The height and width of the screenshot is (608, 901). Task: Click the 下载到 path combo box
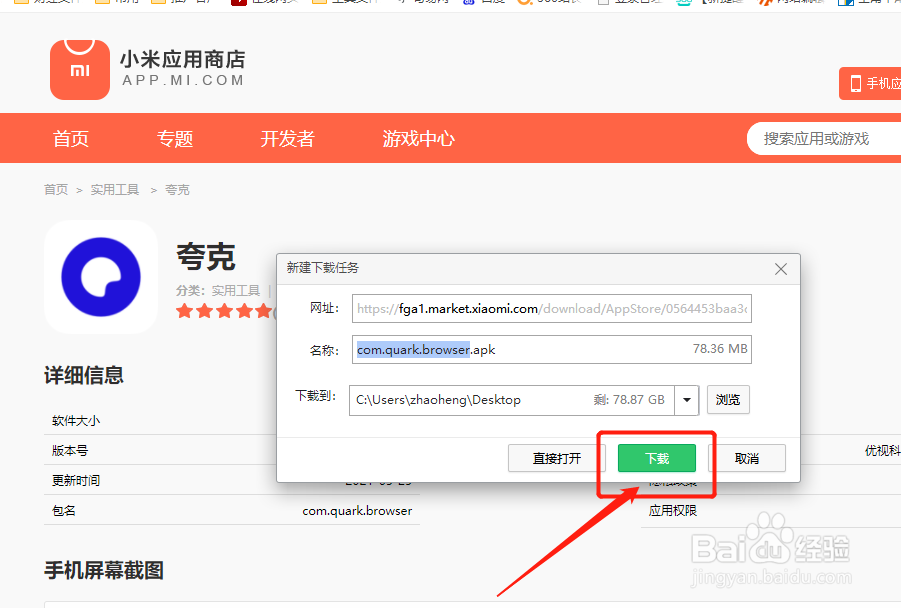[523, 400]
